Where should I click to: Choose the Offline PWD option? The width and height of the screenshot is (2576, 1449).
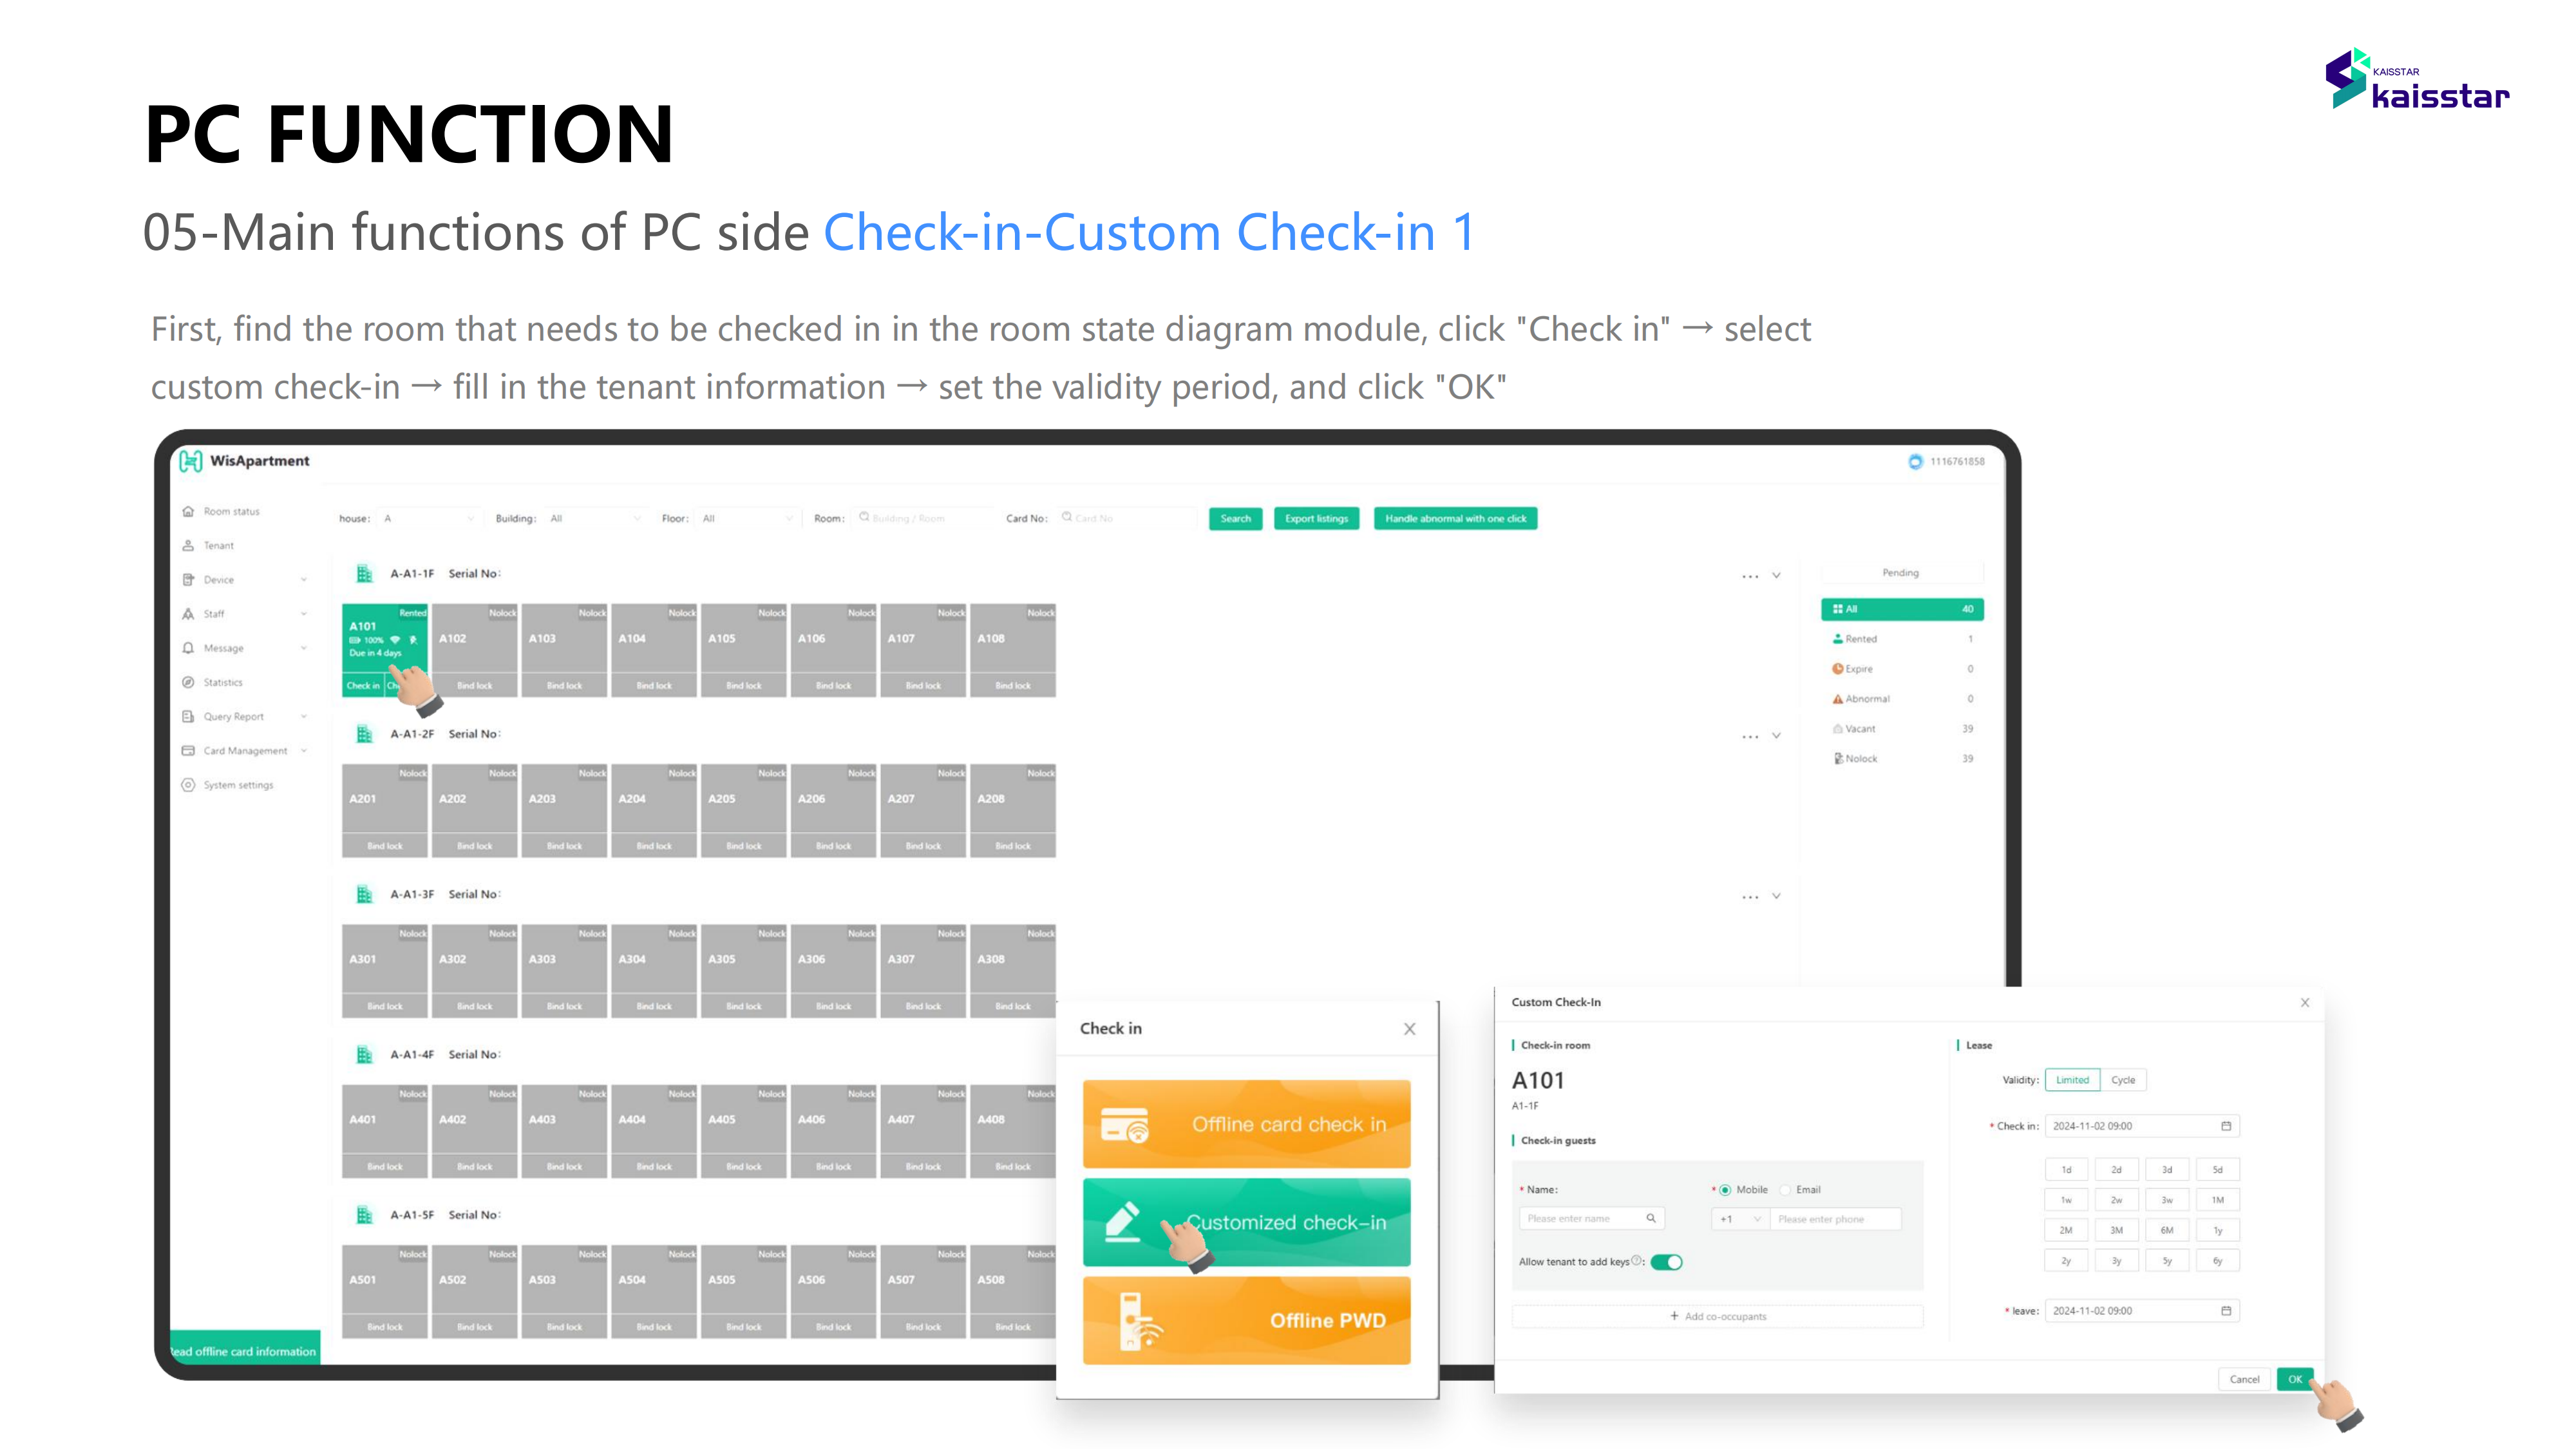click(x=1246, y=1320)
